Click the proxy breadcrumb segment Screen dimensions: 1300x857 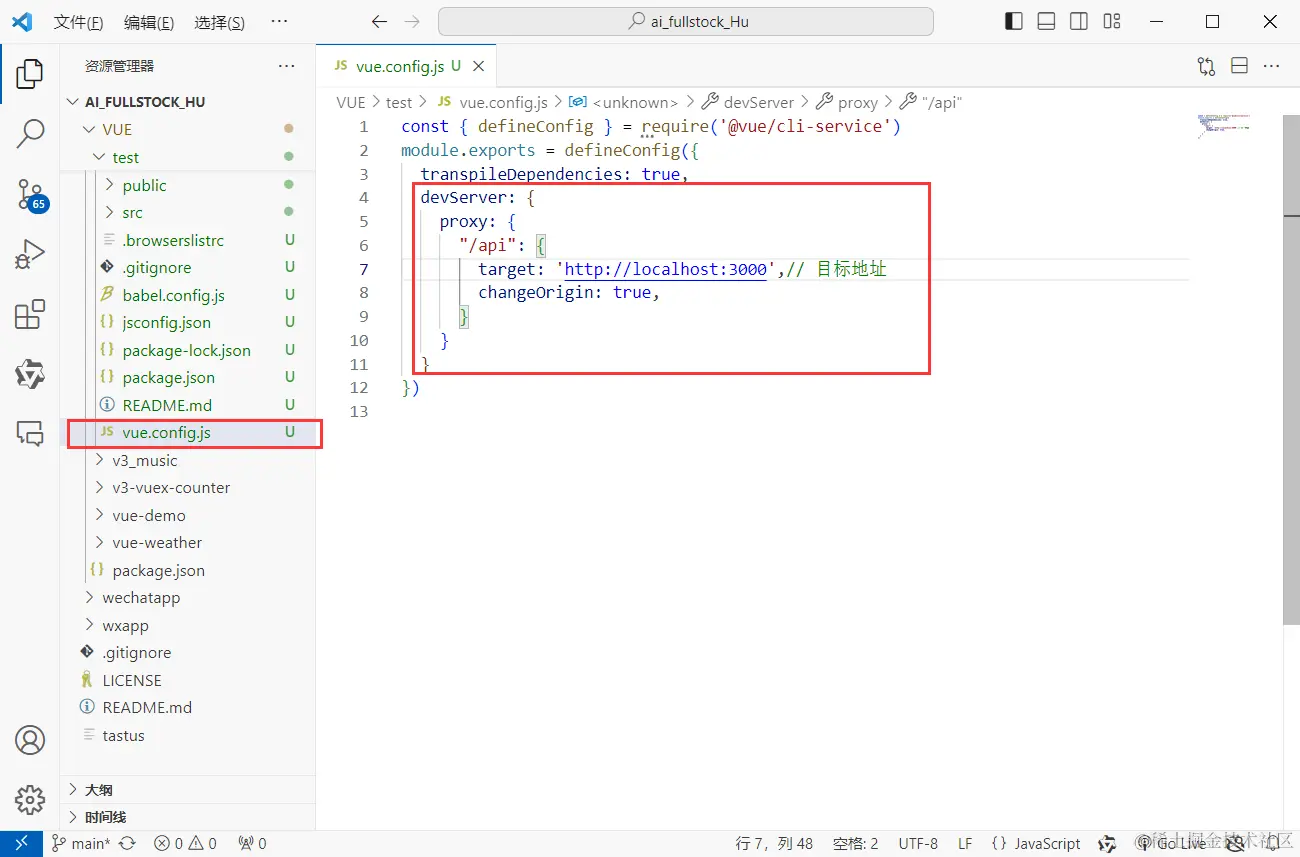click(847, 102)
